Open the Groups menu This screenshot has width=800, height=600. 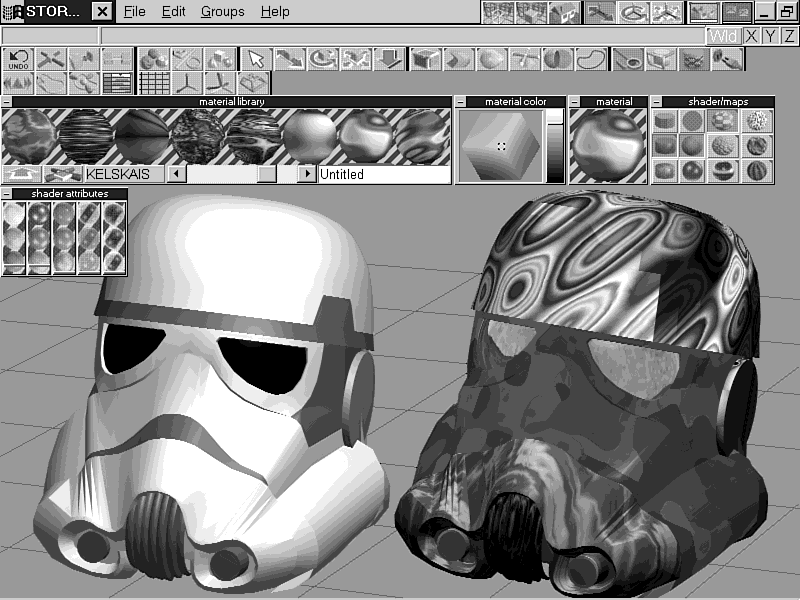click(222, 12)
